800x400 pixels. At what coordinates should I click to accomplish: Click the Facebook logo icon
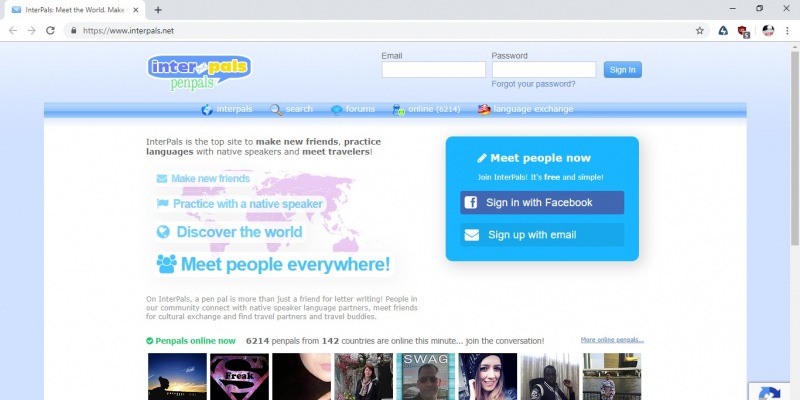click(x=471, y=203)
